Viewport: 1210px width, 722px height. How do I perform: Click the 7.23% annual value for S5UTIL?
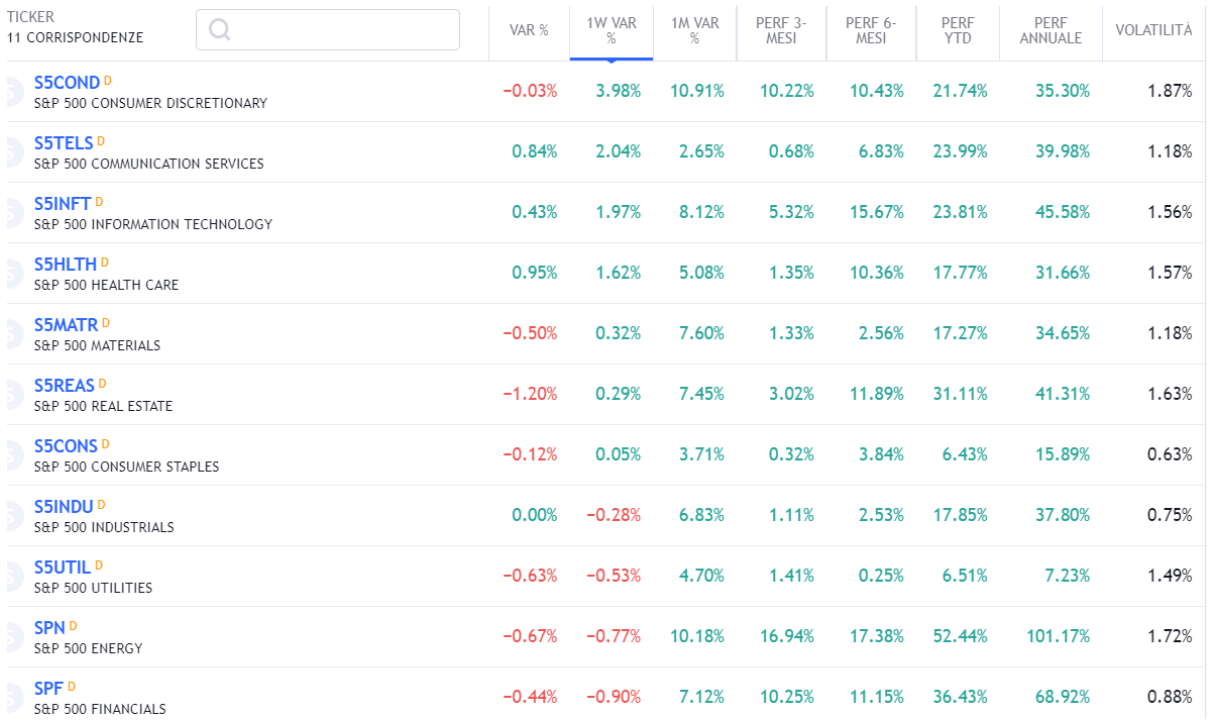[x=1066, y=576]
